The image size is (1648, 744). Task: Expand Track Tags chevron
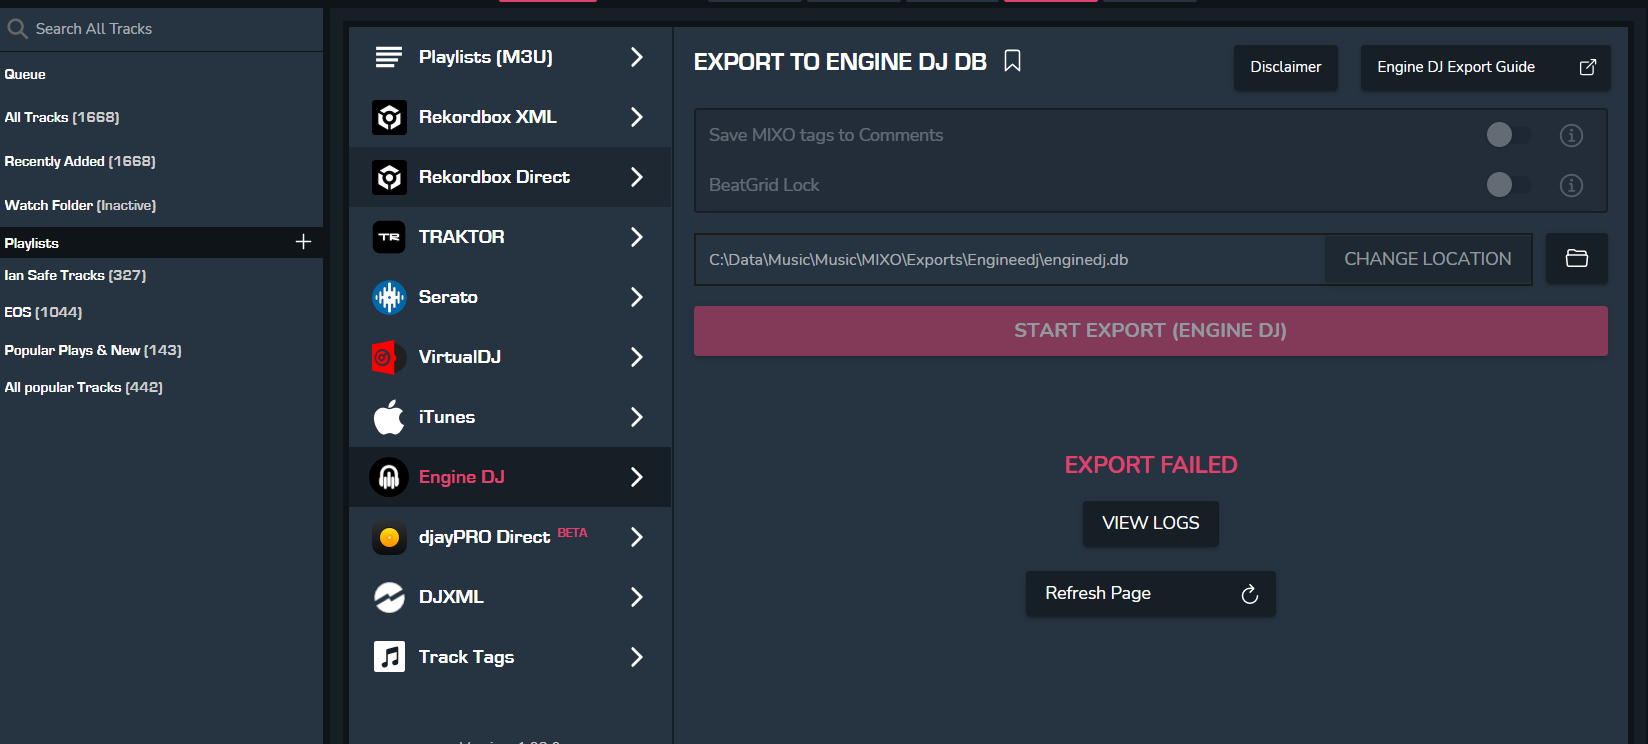click(636, 657)
